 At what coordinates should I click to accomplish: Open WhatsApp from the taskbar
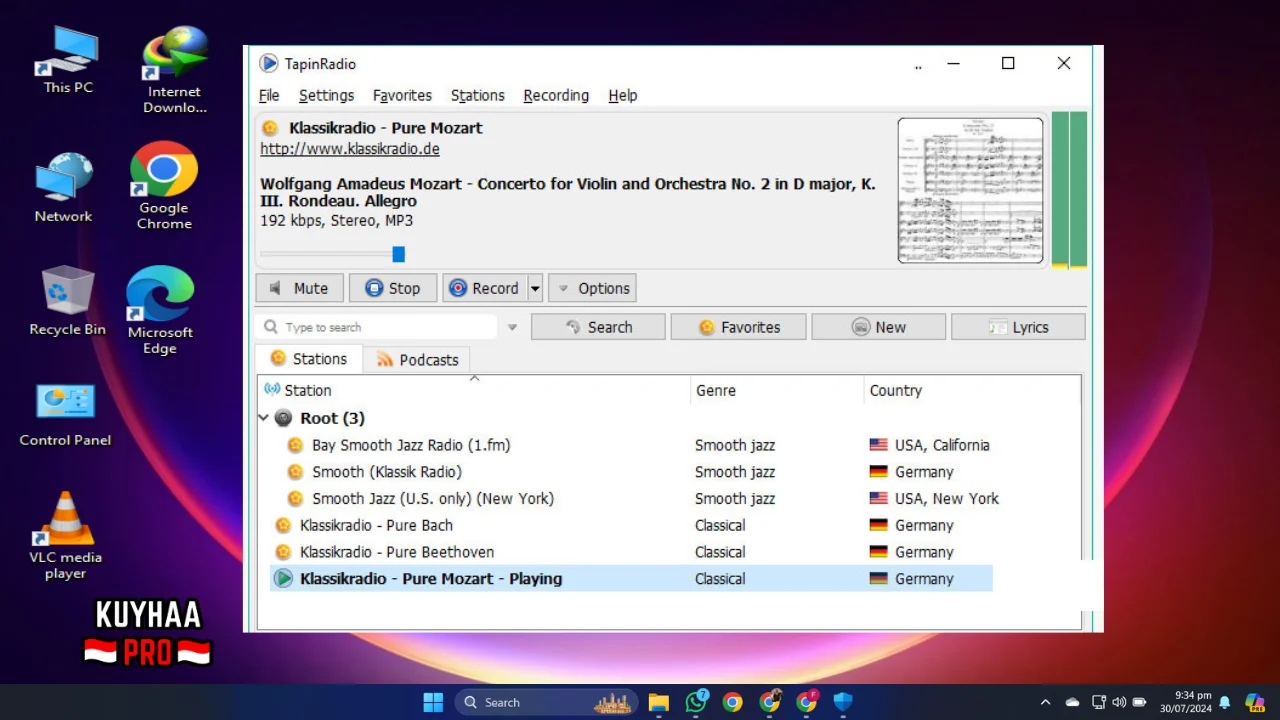(696, 702)
